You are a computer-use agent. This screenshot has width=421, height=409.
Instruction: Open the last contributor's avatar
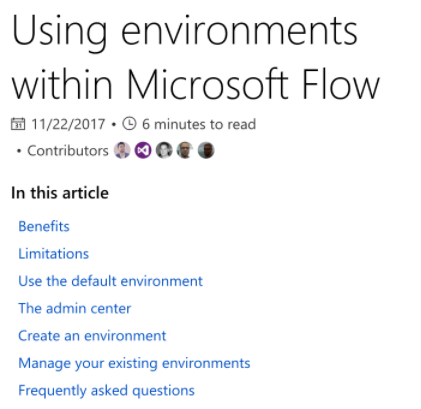pyautogui.click(x=206, y=150)
